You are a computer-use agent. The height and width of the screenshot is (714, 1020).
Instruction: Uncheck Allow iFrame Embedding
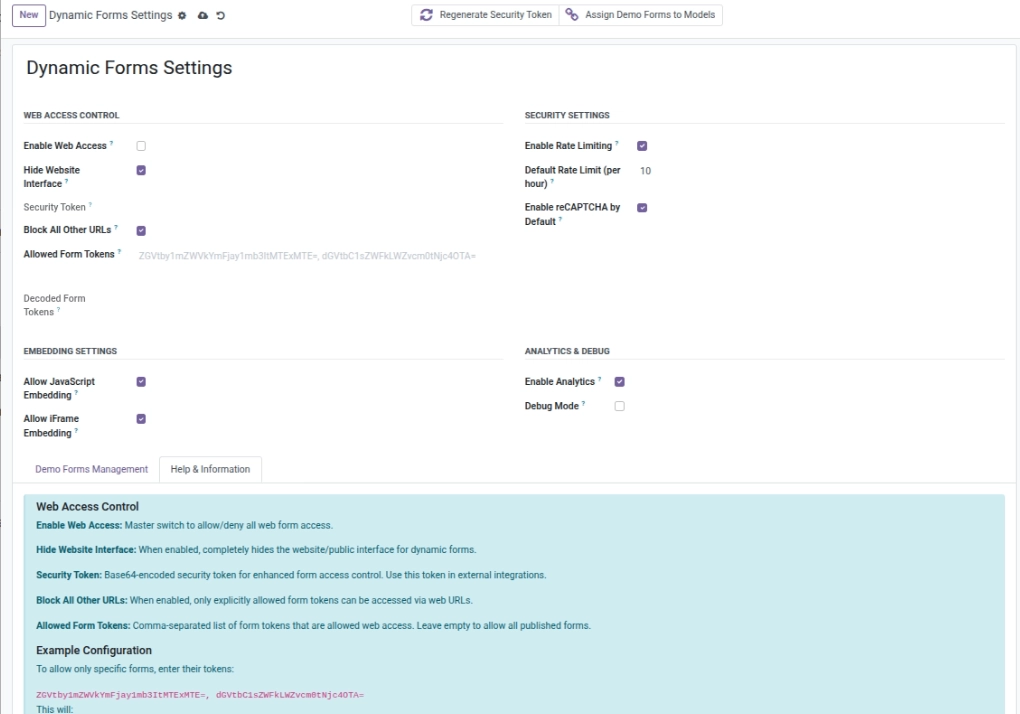pyautogui.click(x=141, y=419)
